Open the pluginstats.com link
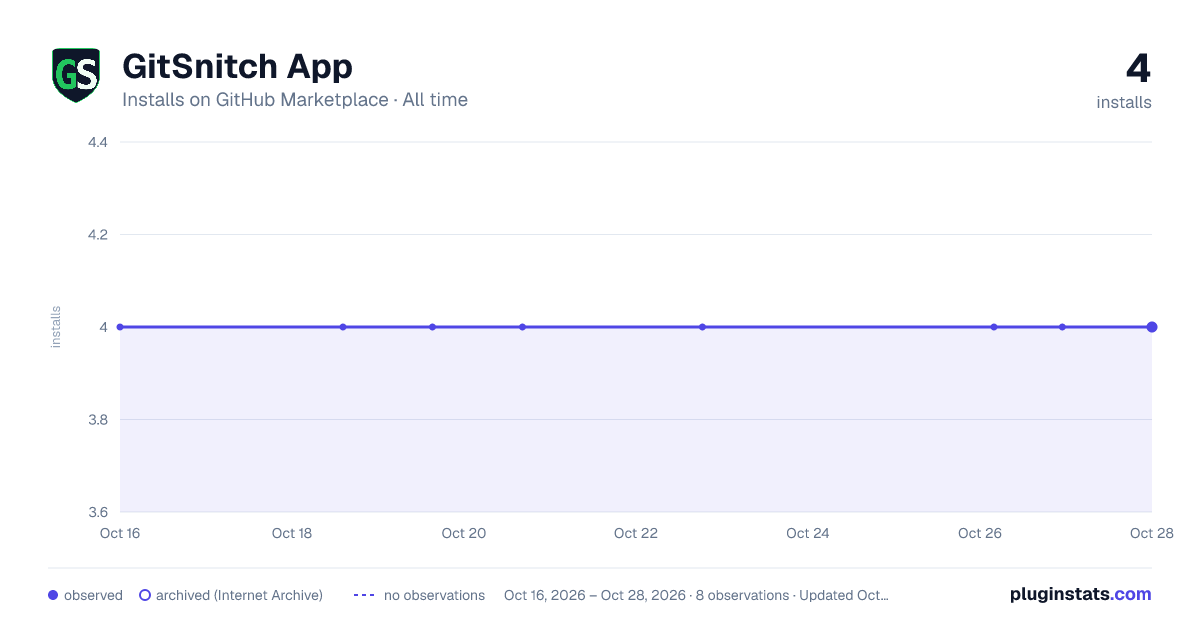This screenshot has height=630, width=1200. (1081, 594)
